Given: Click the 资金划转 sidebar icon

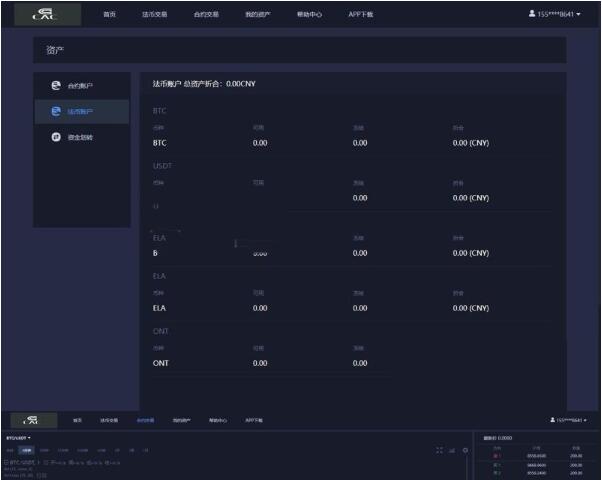Looking at the screenshot, I should [56, 137].
